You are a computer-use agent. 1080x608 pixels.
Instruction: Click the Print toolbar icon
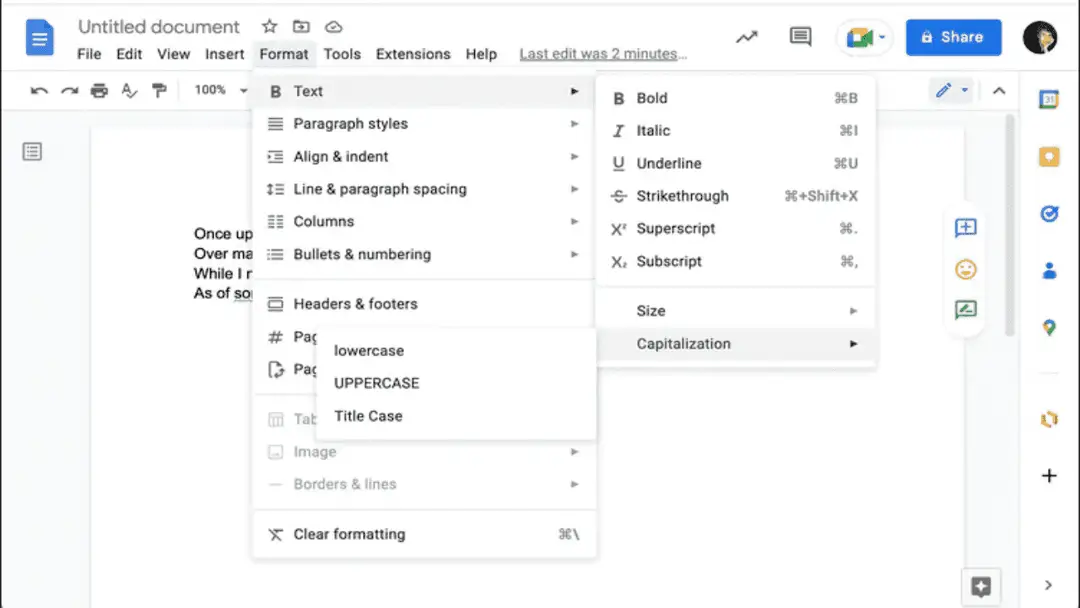99,90
